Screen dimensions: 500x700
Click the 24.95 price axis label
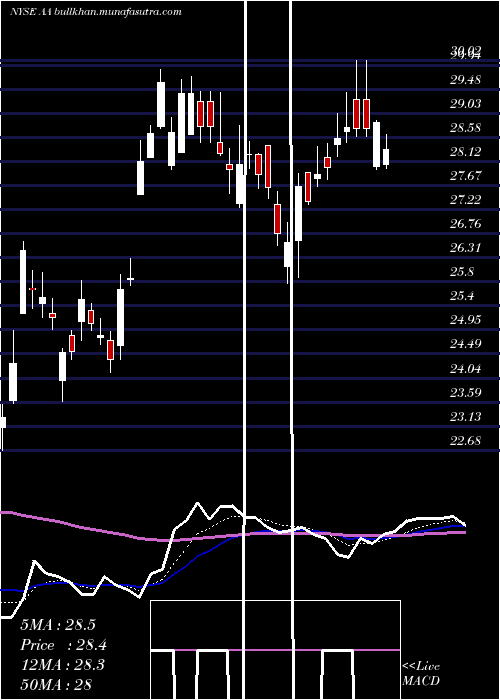click(x=465, y=320)
